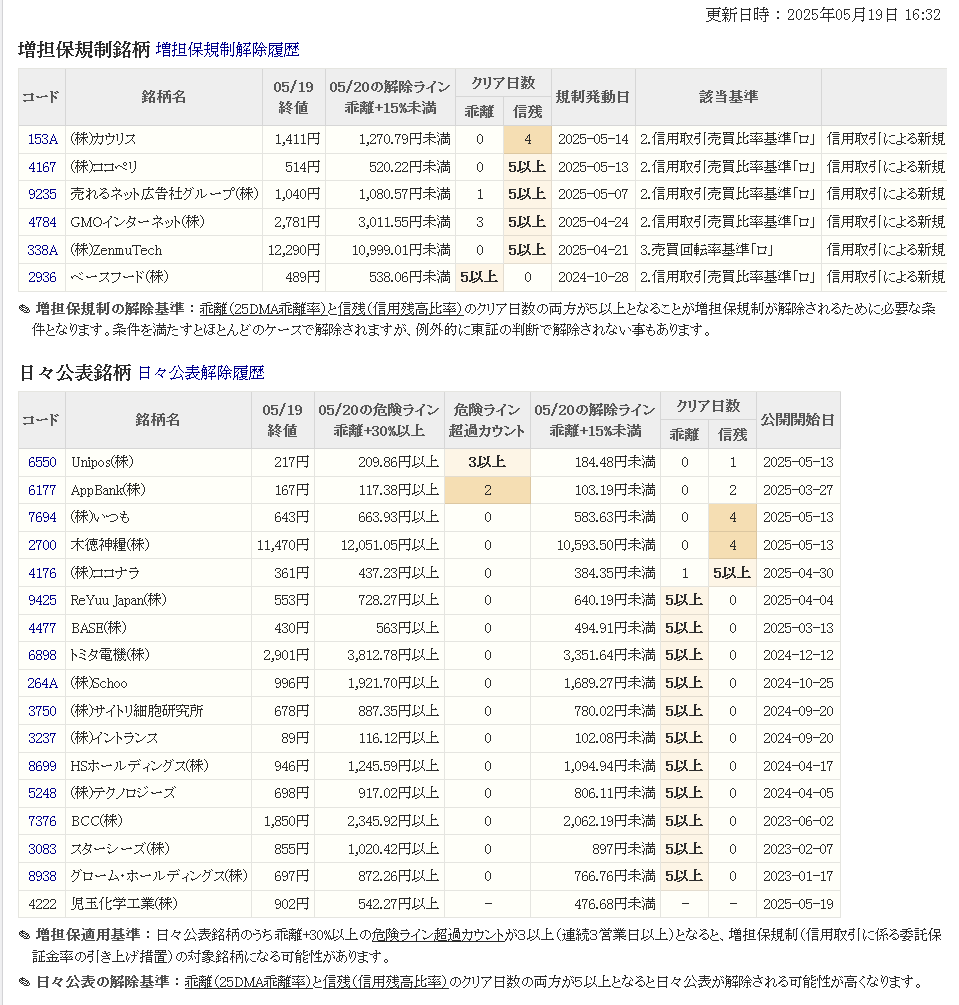Click the stock name 木徳神糧(株)
The width and height of the screenshot is (959, 1005).
tap(110, 545)
